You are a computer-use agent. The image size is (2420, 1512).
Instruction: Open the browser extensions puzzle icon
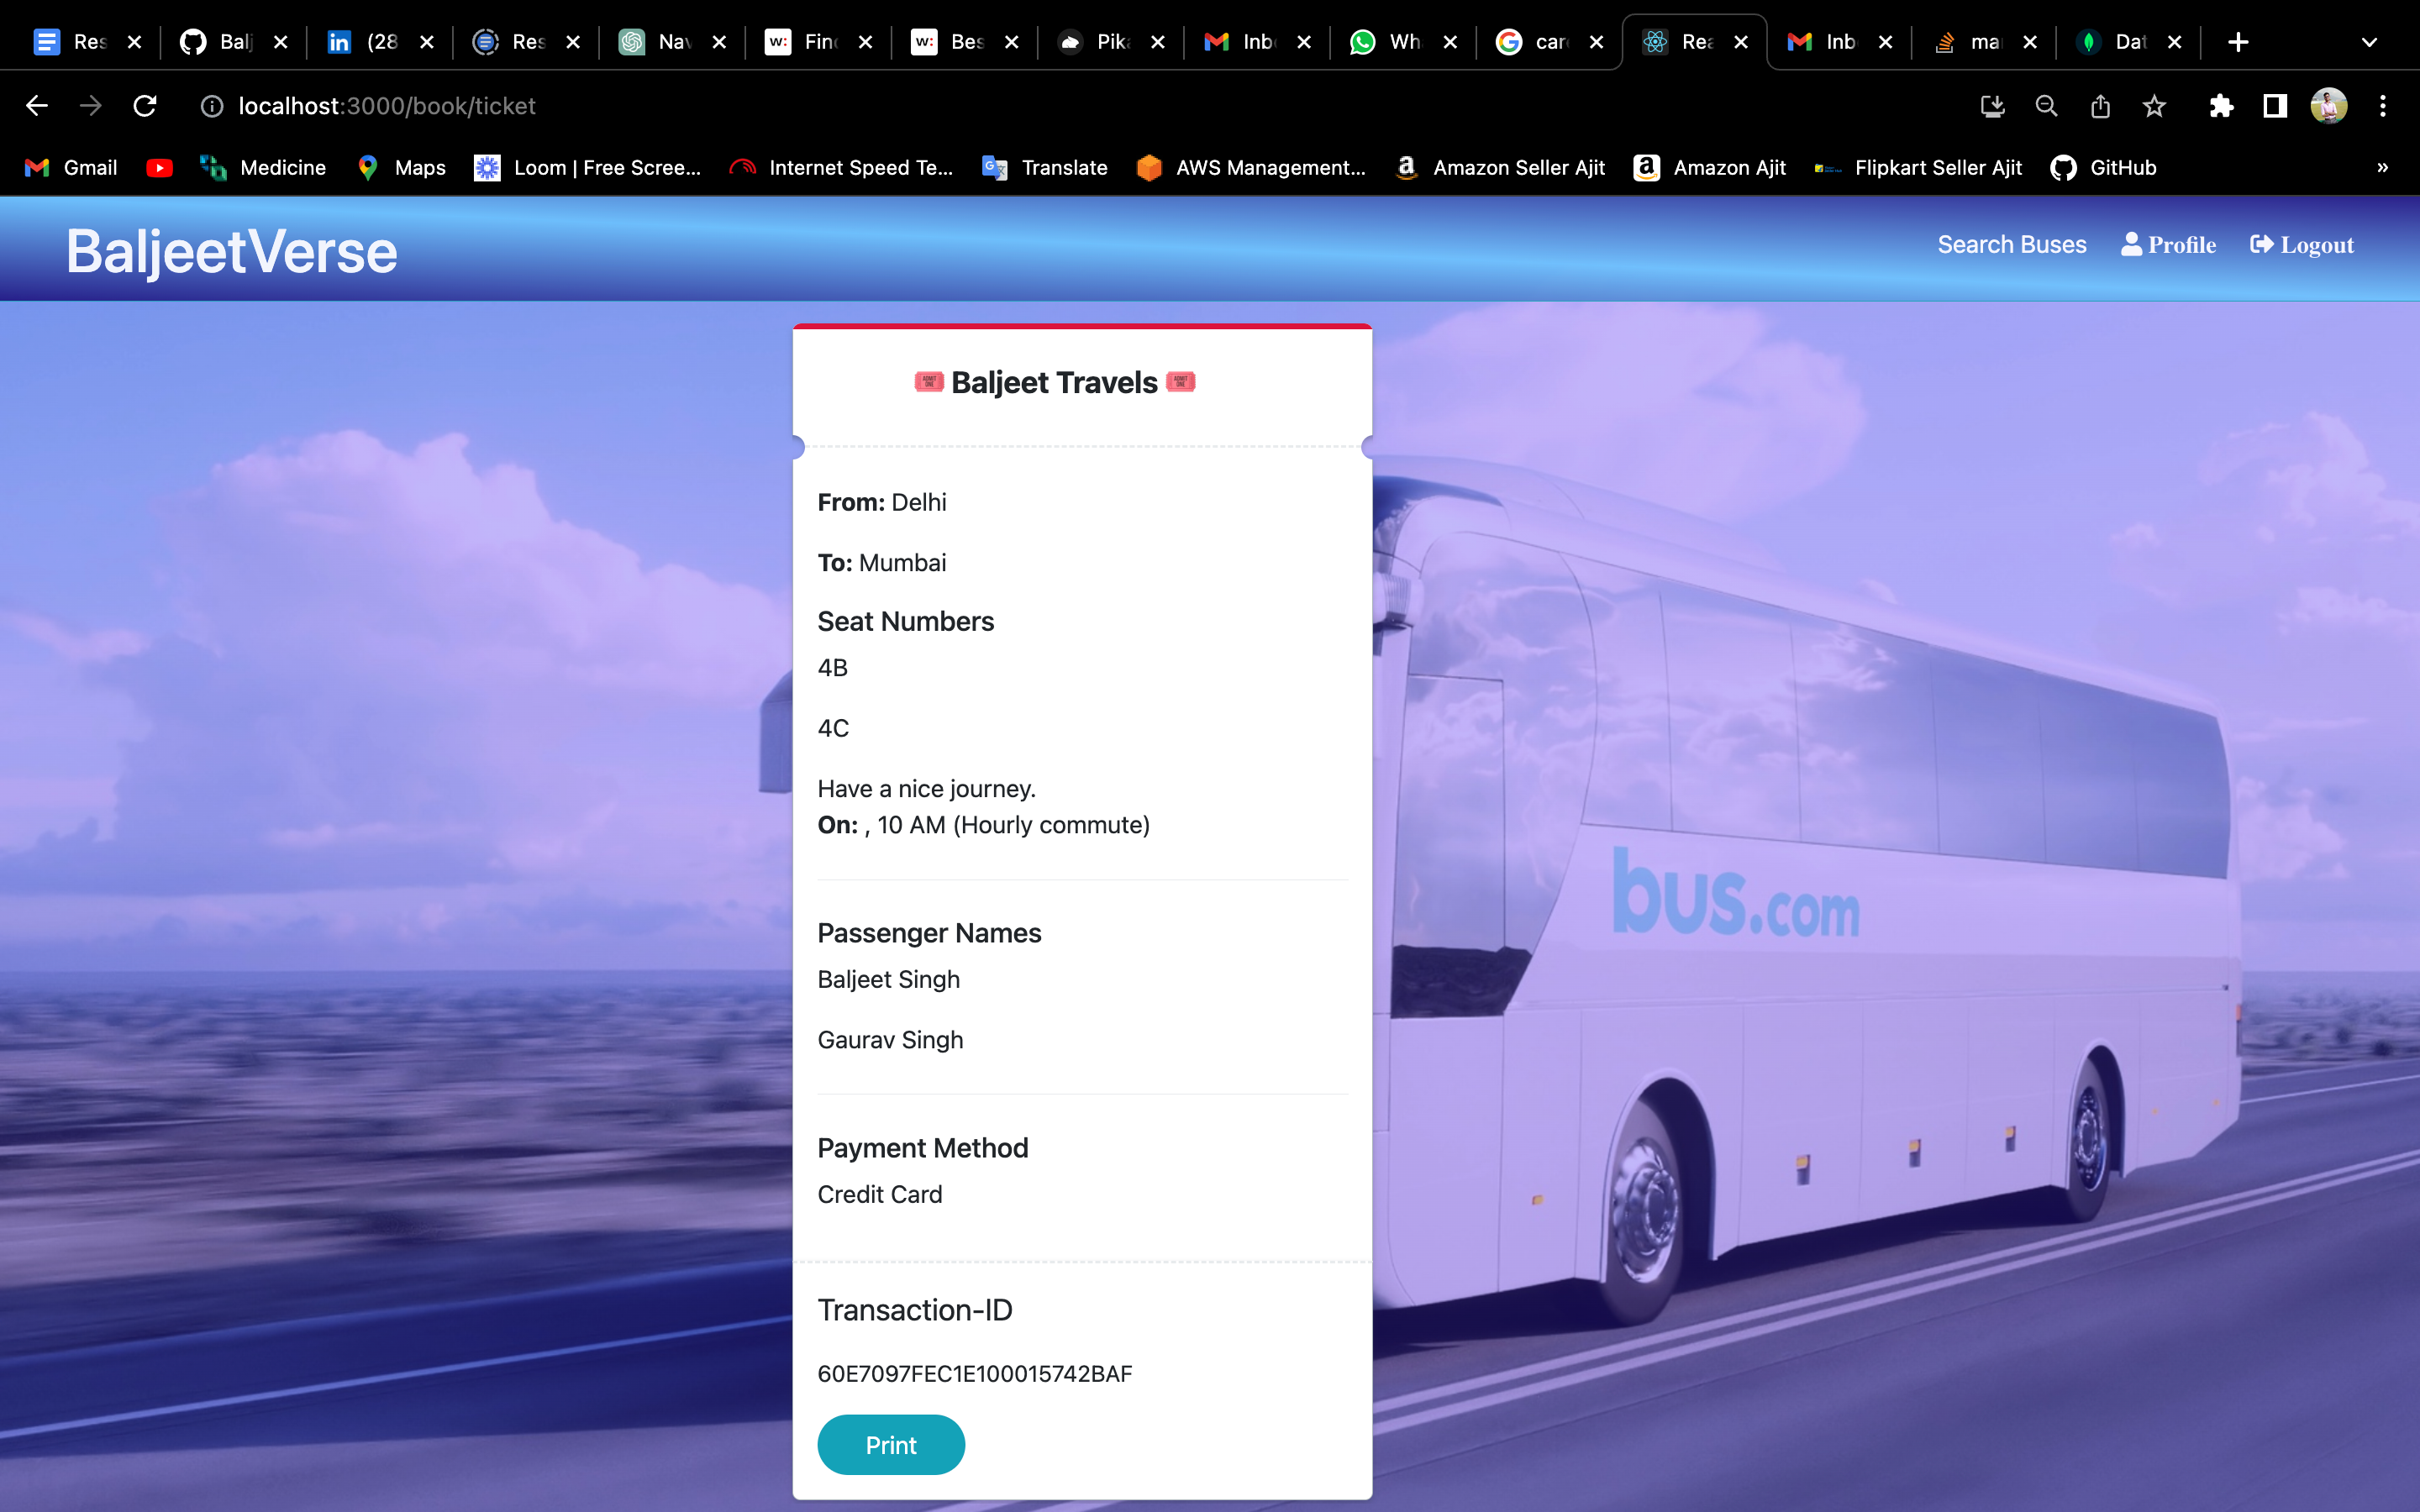click(2221, 106)
